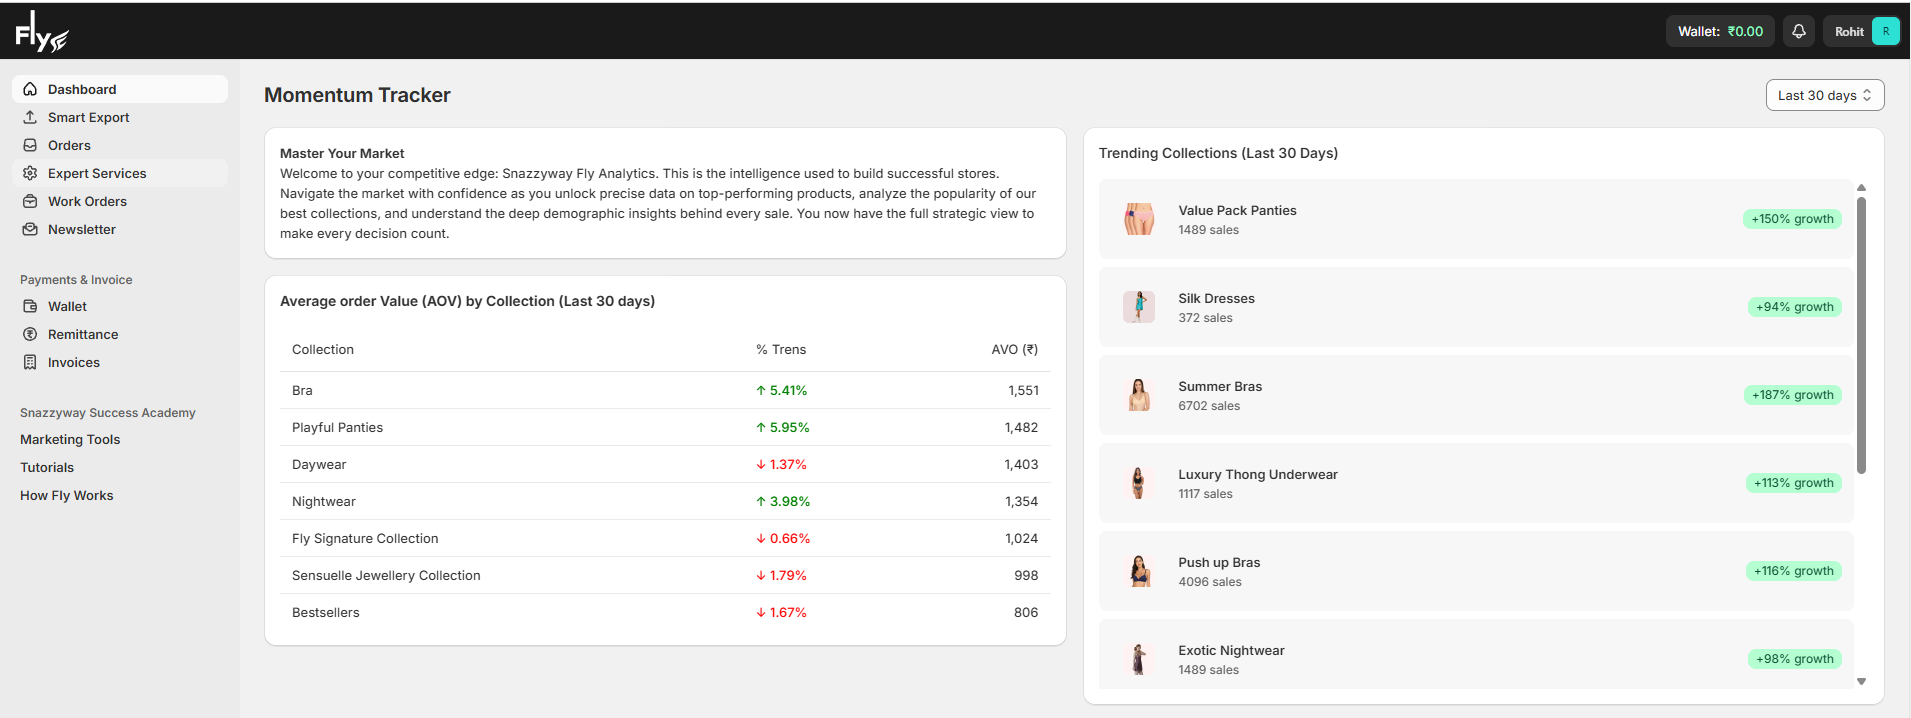Open the notifications bell icon

pos(1799,31)
